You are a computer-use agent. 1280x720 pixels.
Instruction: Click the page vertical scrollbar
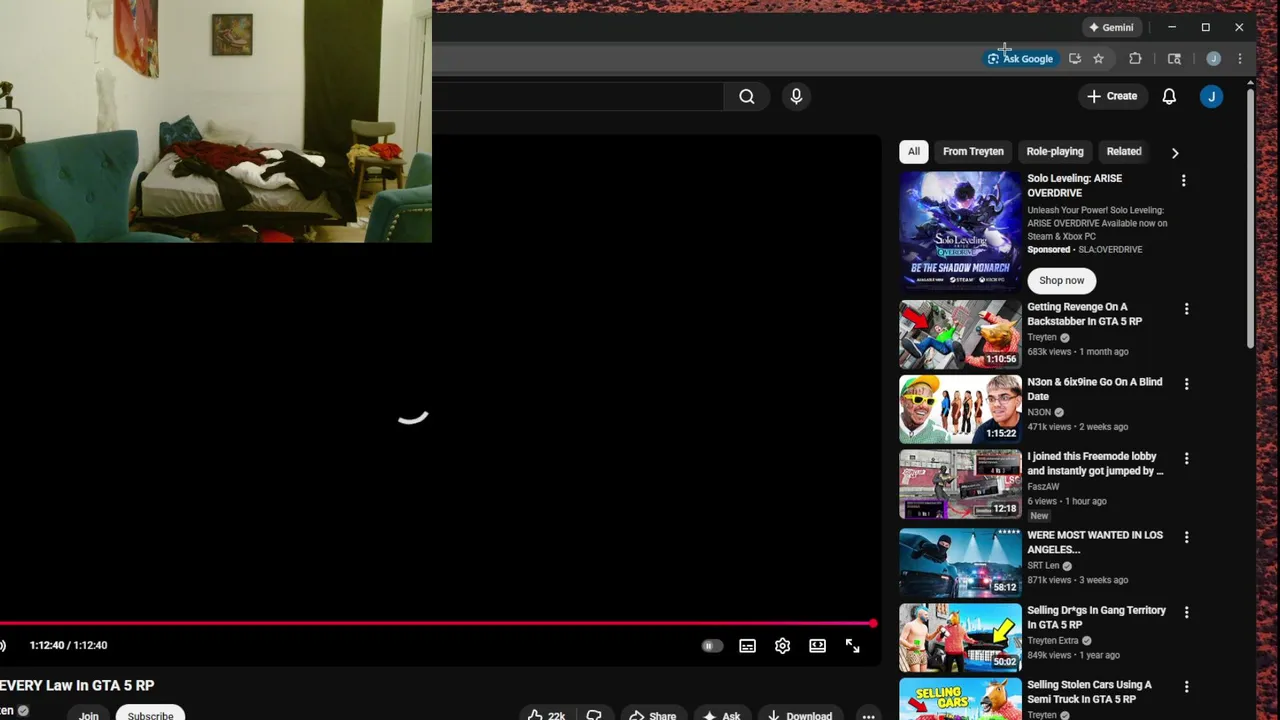point(1251,220)
